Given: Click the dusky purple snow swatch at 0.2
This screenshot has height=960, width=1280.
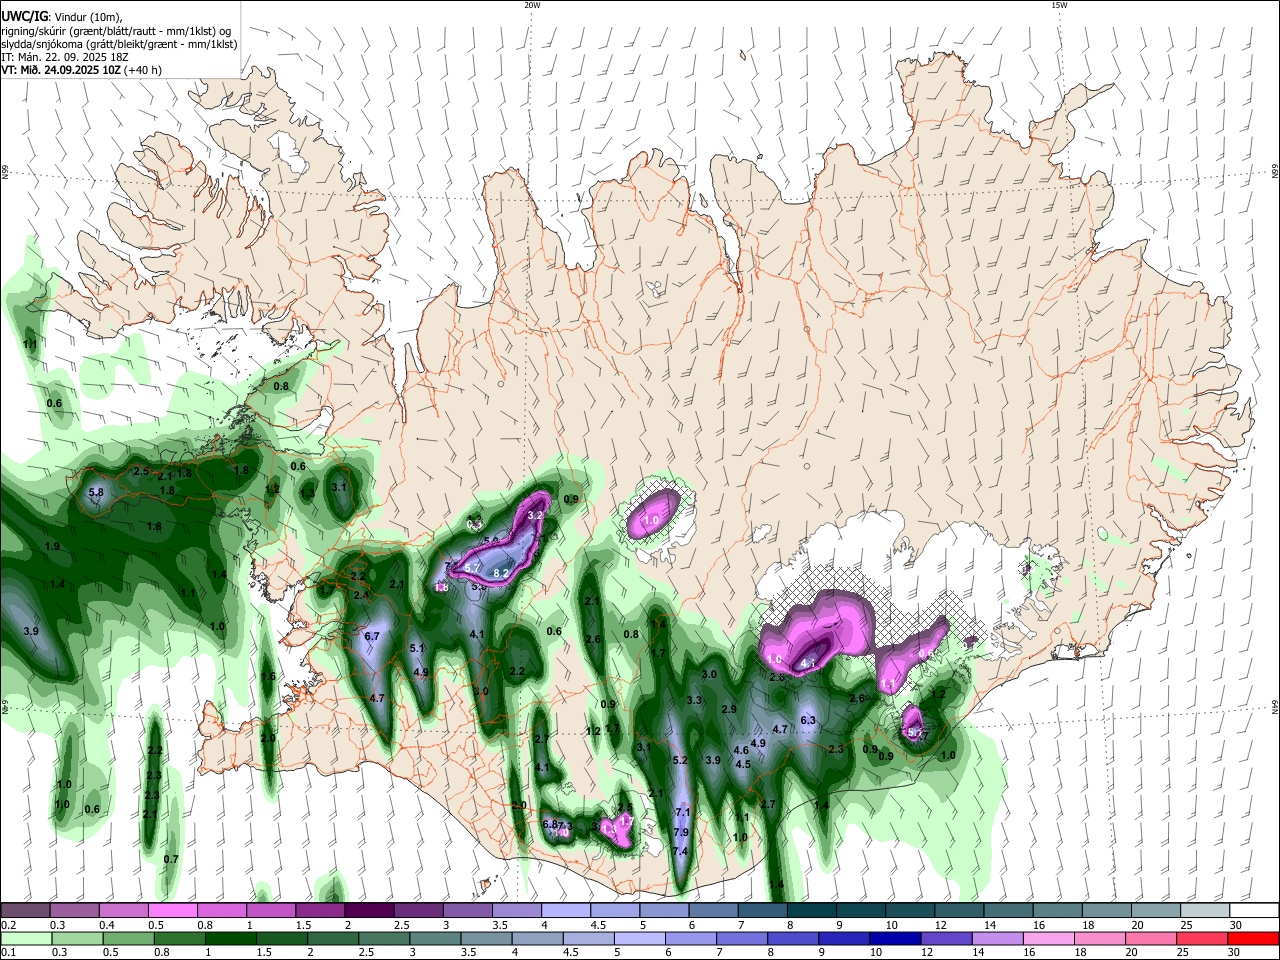Looking at the screenshot, I should [25, 910].
